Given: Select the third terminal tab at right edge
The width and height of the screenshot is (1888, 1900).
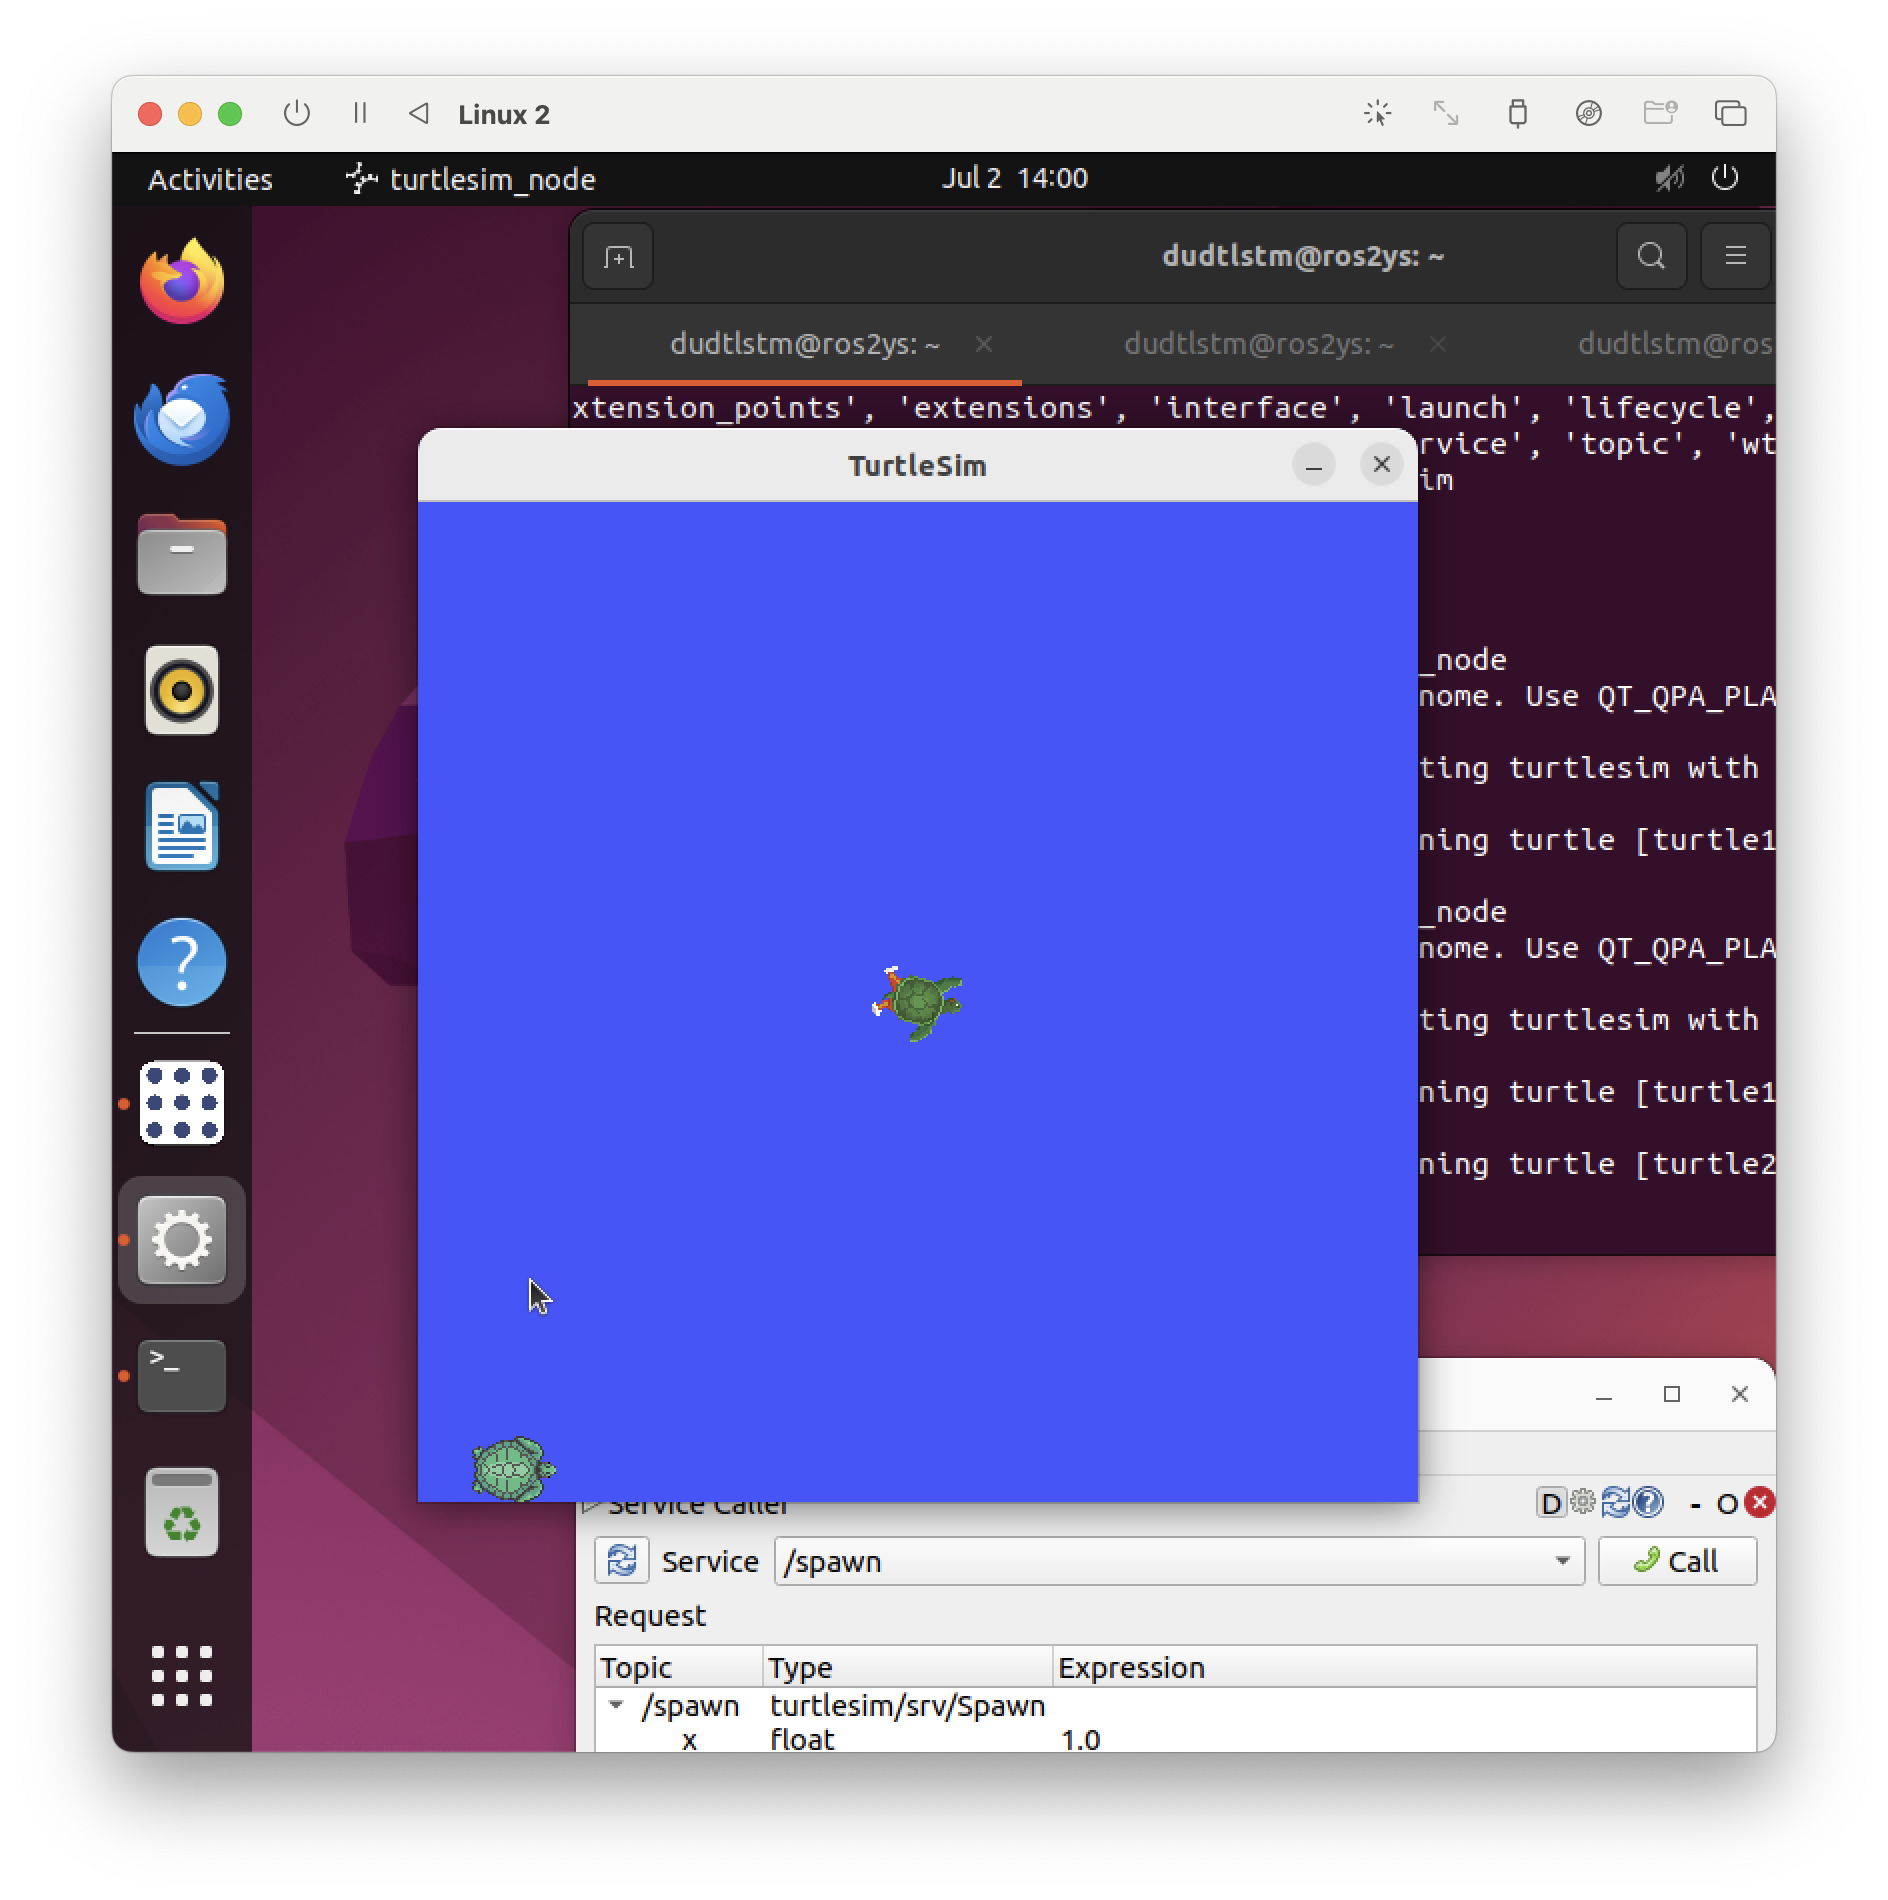Looking at the screenshot, I should (1674, 344).
